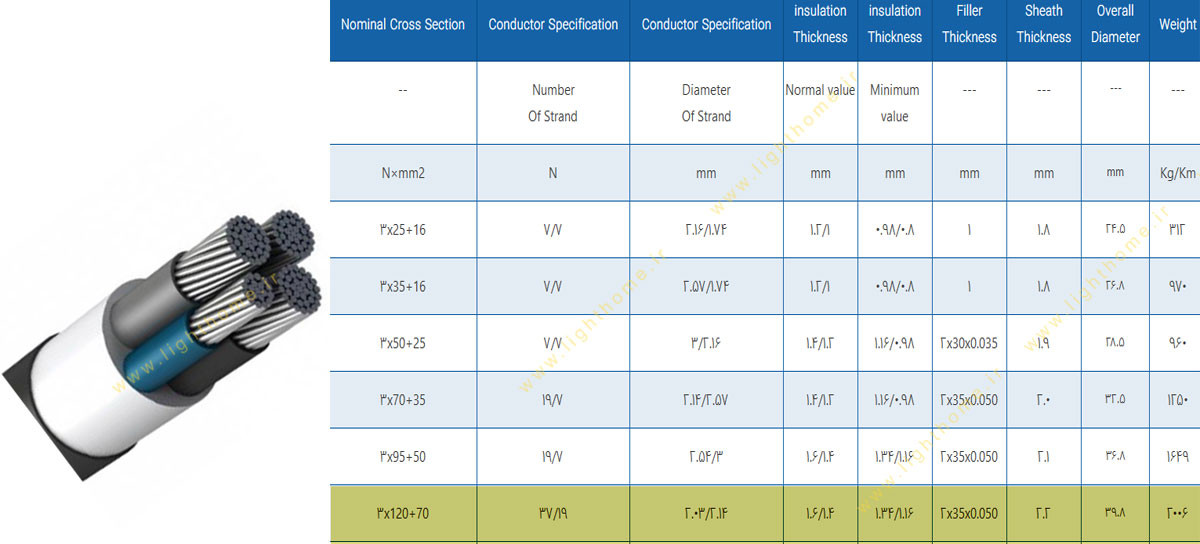Select the 3x70+35 cross section cell
1200x544 pixels.
pyautogui.click(x=403, y=400)
